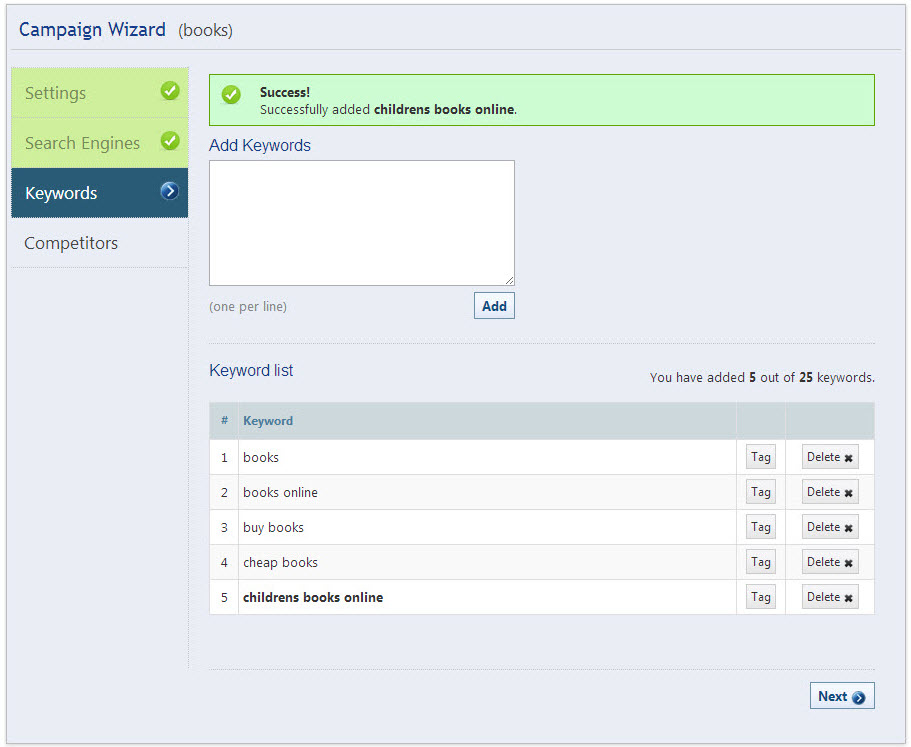Tag the 'books' keyword
911x747 pixels.
(x=761, y=457)
